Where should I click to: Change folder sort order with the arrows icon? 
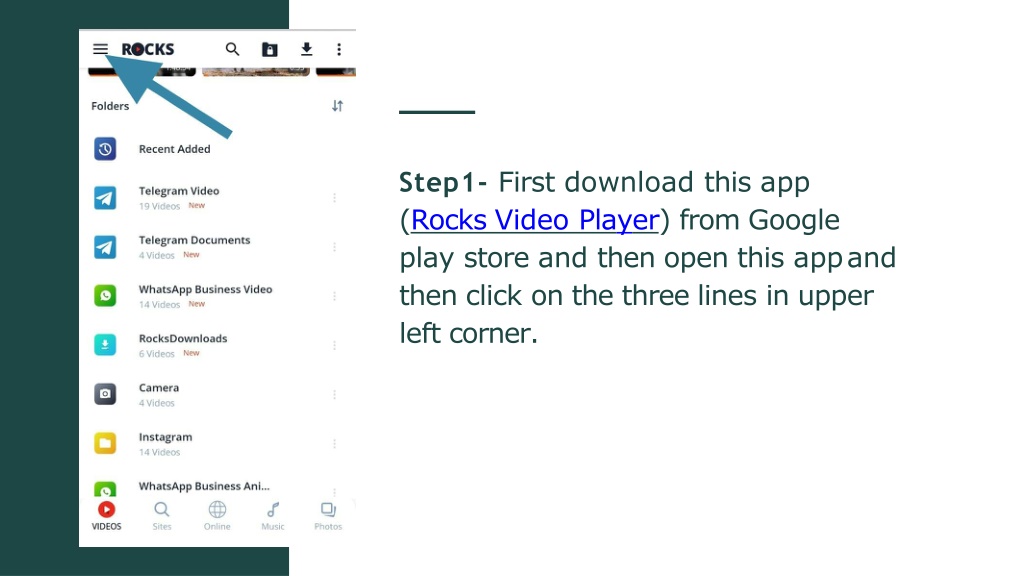pos(337,106)
